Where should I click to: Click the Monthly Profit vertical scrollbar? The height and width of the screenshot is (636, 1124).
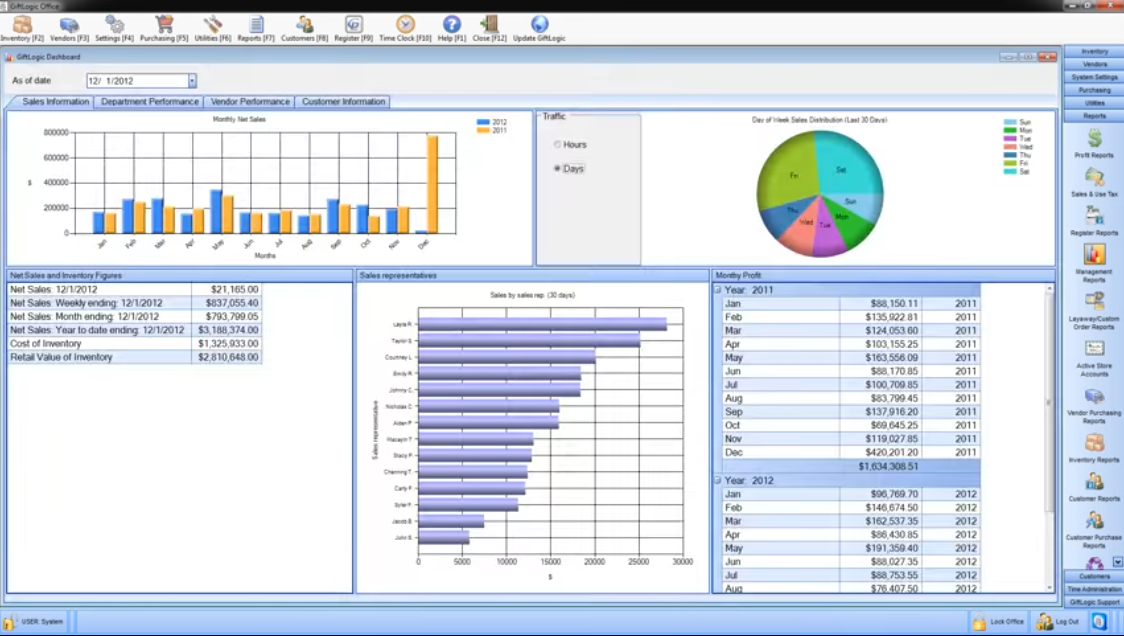tap(1049, 402)
